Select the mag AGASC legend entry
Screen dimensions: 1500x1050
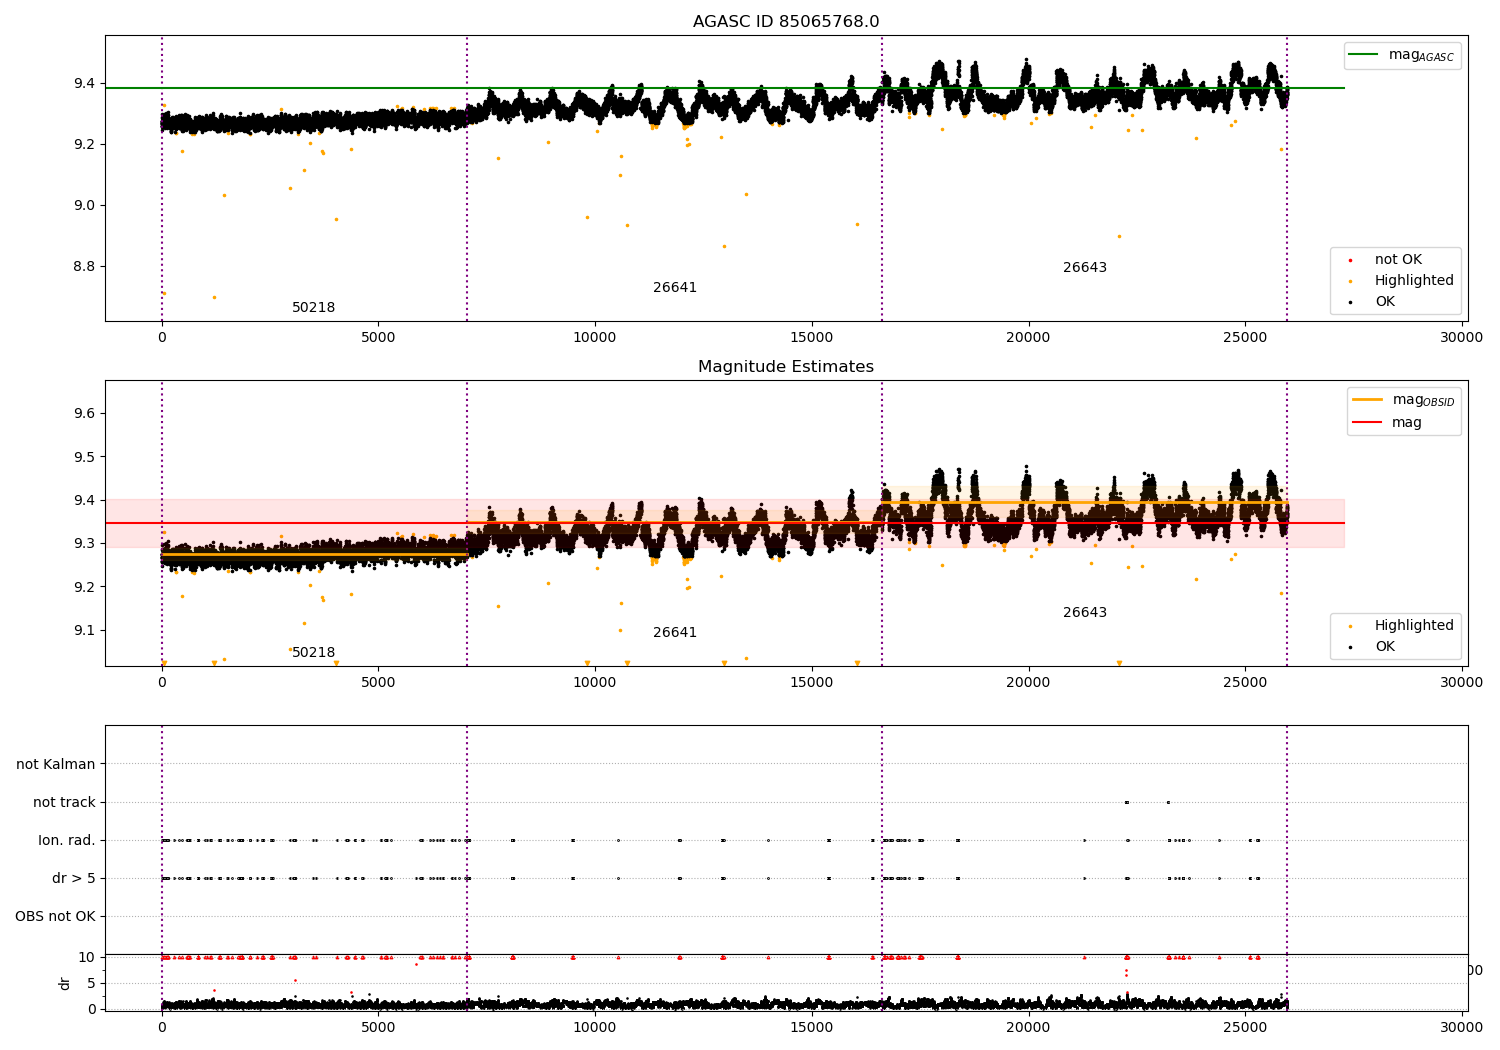[1402, 56]
